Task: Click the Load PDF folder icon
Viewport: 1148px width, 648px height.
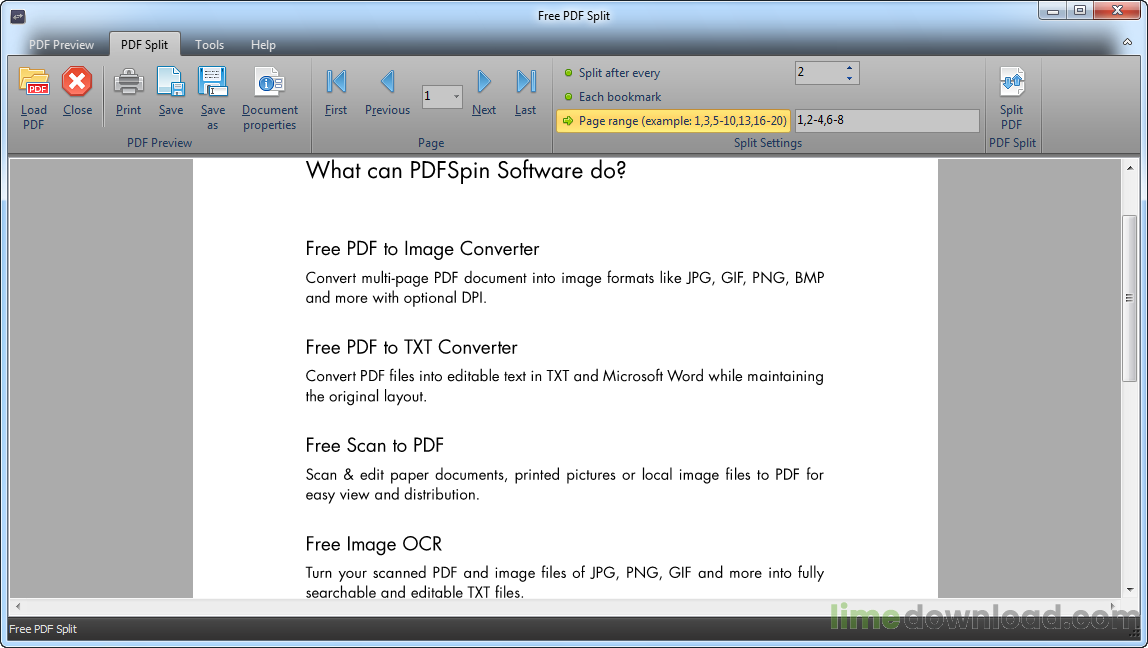Action: coord(34,83)
